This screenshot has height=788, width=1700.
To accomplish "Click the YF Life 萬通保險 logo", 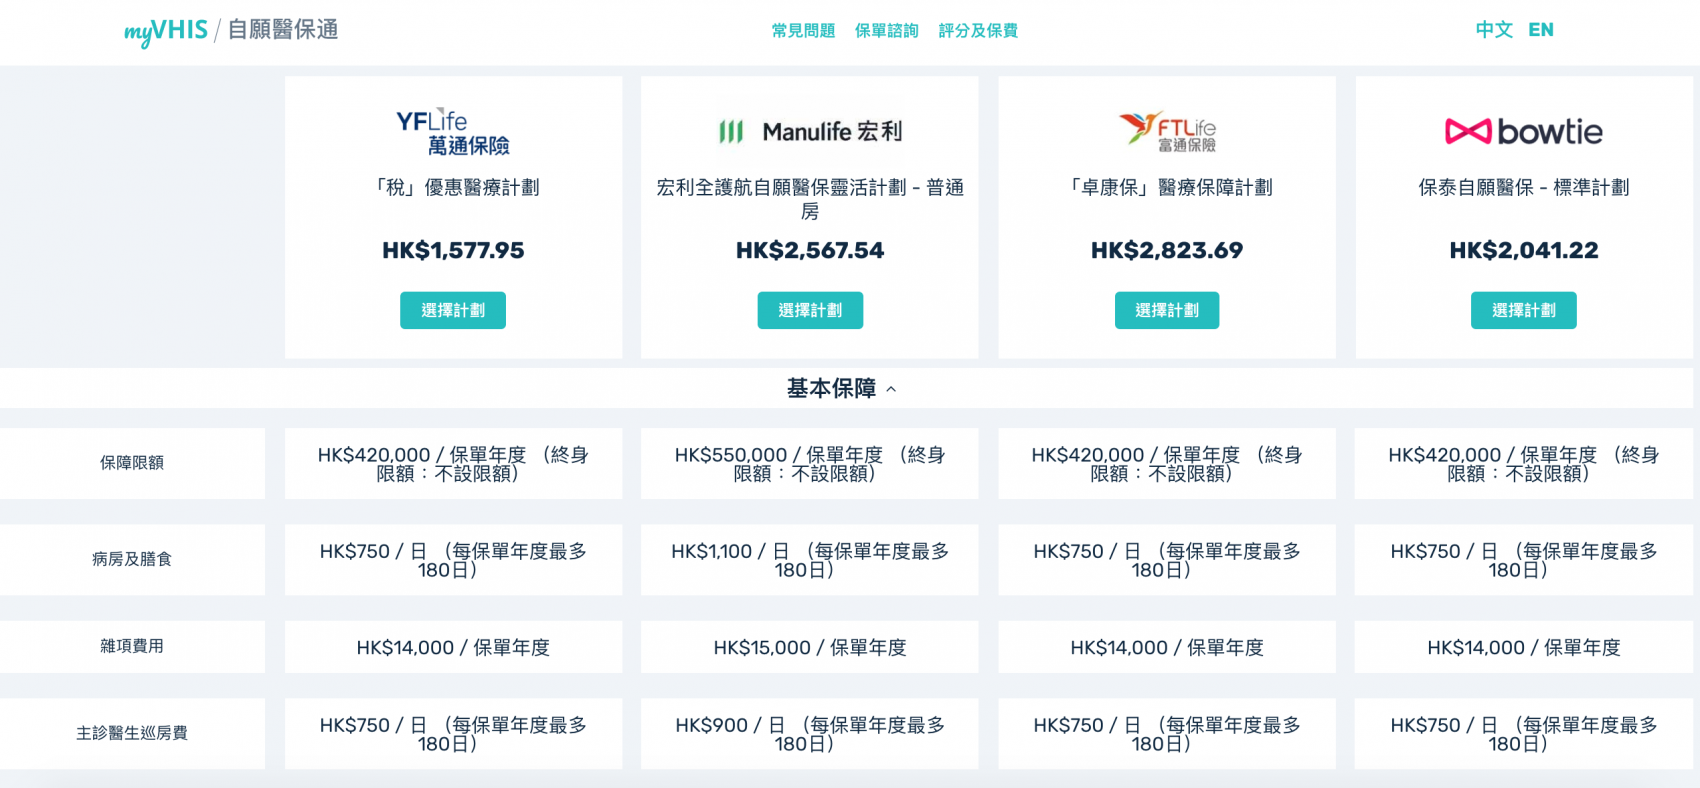I will click(453, 133).
